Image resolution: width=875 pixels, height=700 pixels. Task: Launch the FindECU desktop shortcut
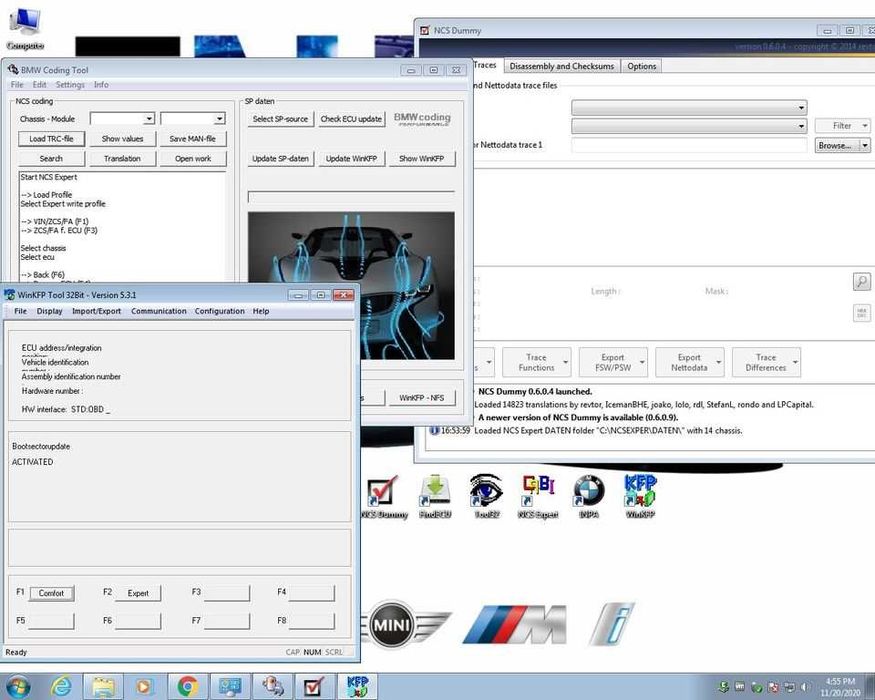(435, 497)
